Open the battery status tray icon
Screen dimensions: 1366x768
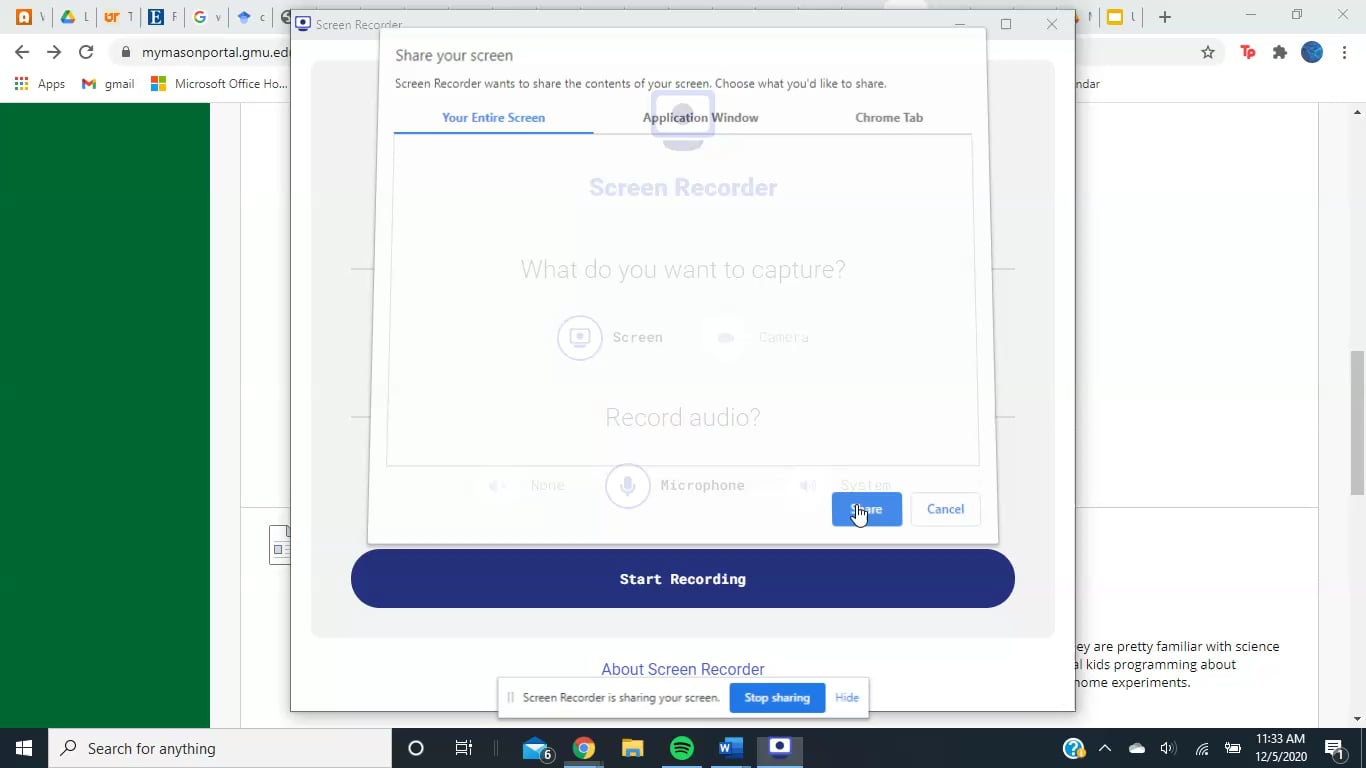(x=1233, y=748)
